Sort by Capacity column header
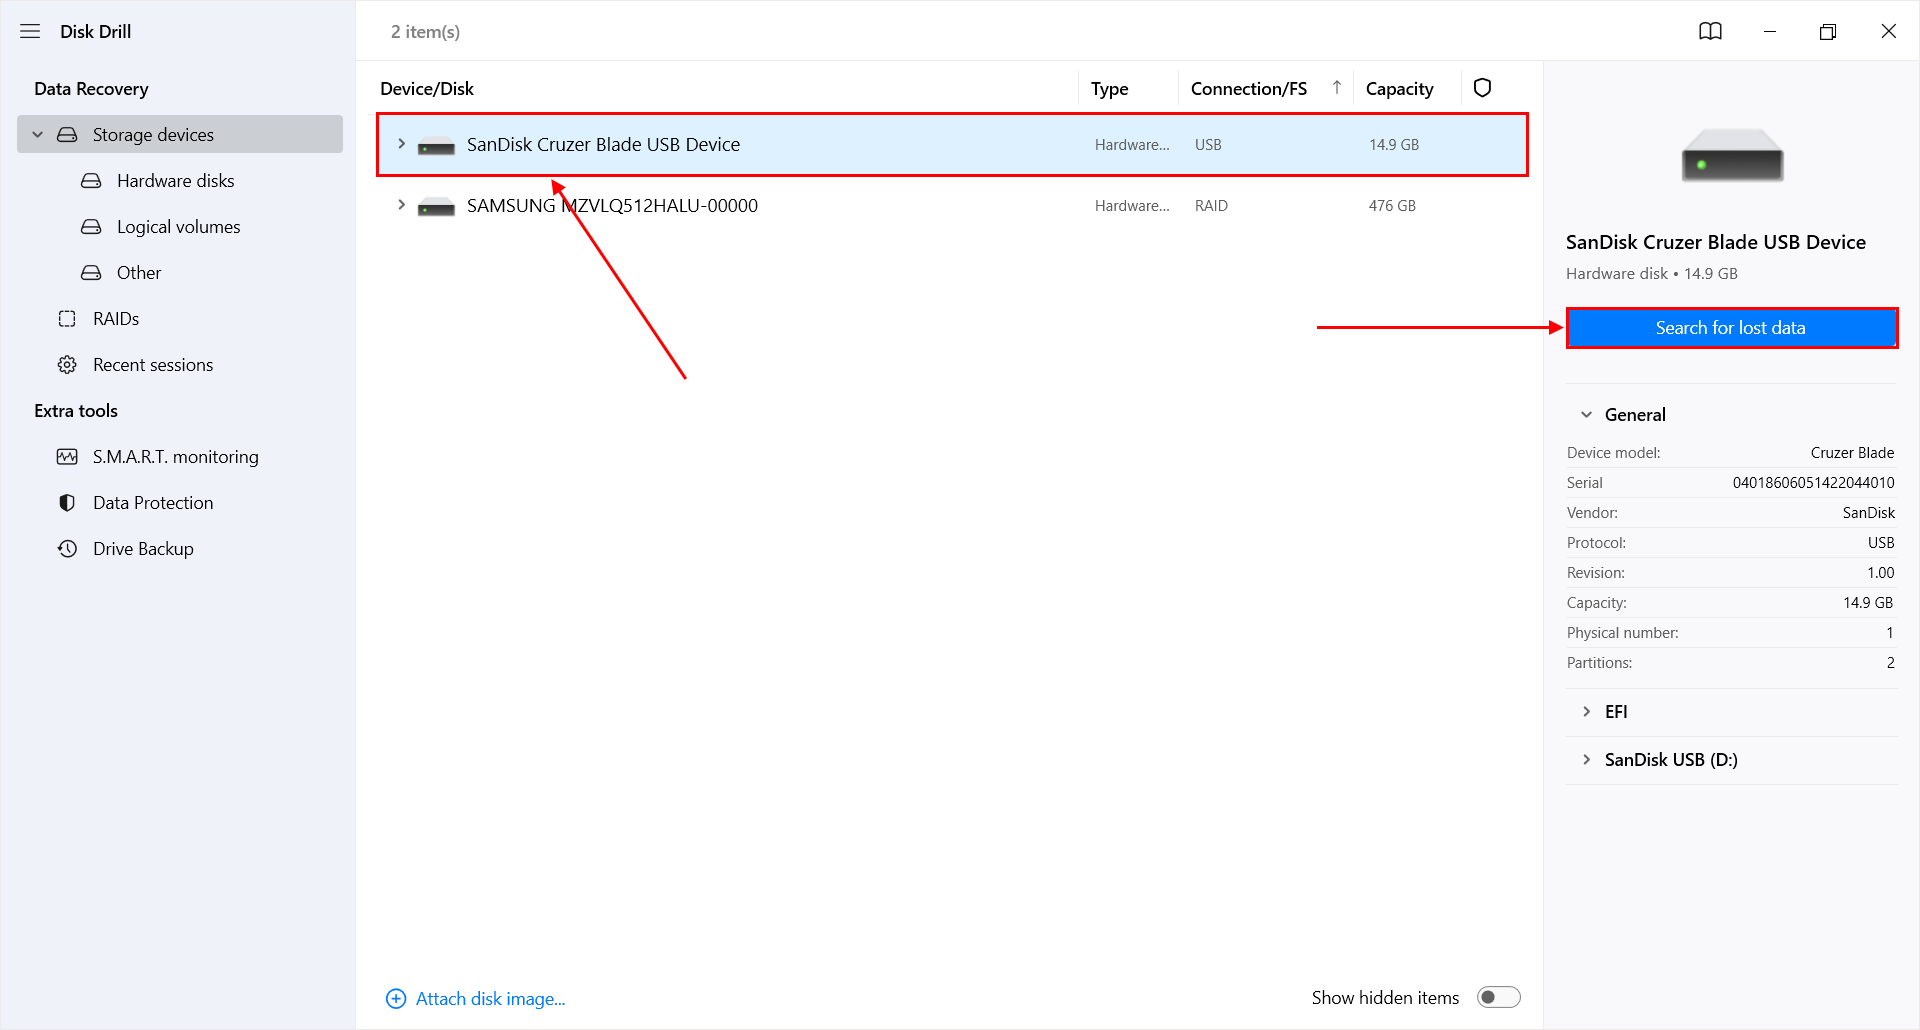 pyautogui.click(x=1400, y=88)
